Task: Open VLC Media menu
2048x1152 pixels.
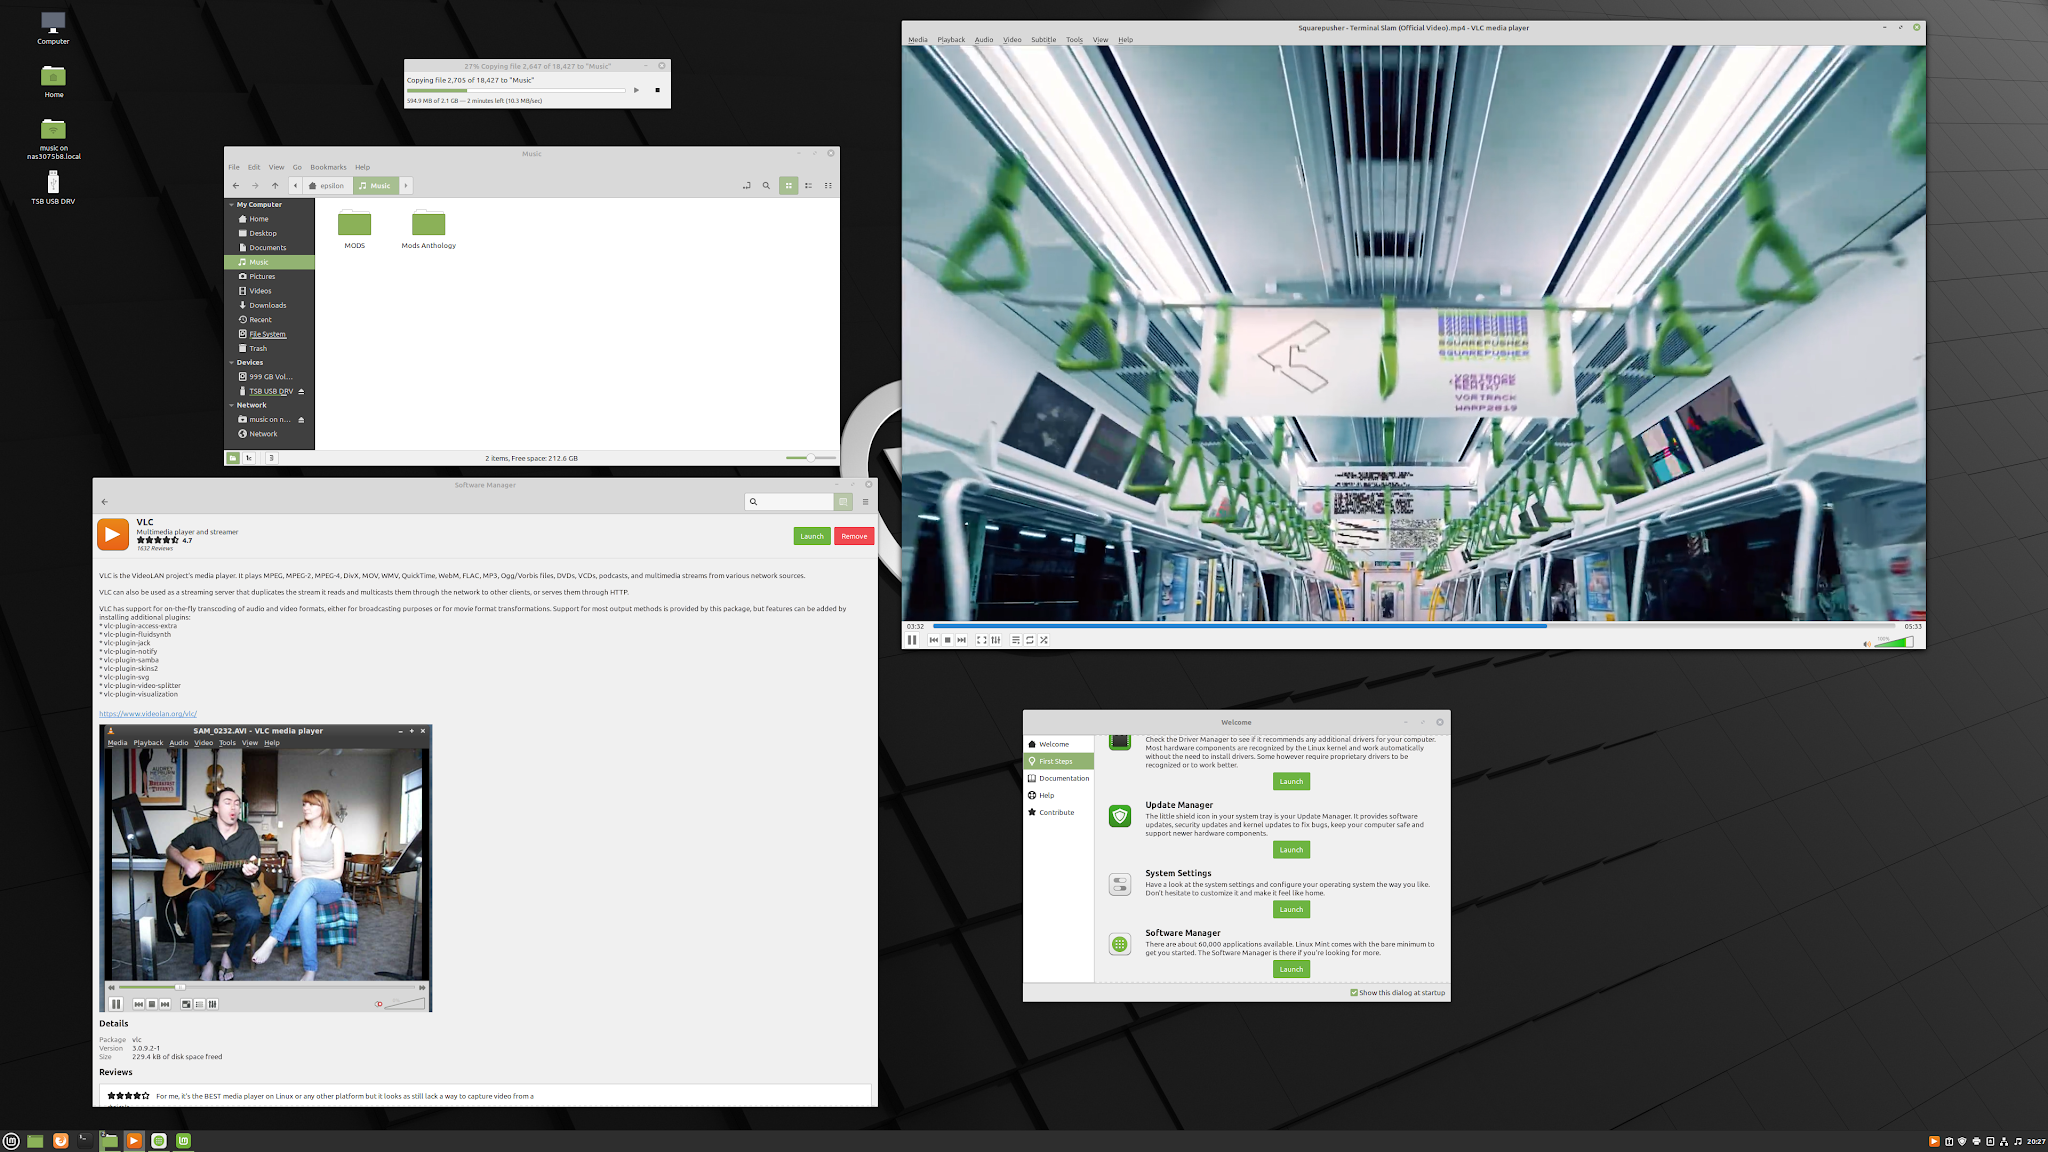Action: pos(917,40)
